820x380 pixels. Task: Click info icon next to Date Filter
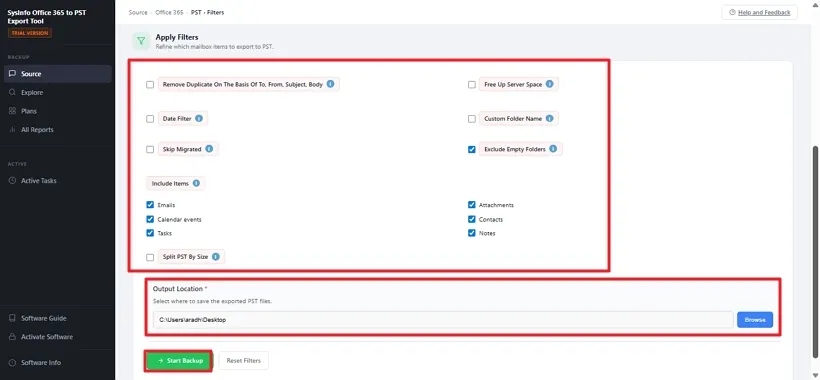[199, 119]
